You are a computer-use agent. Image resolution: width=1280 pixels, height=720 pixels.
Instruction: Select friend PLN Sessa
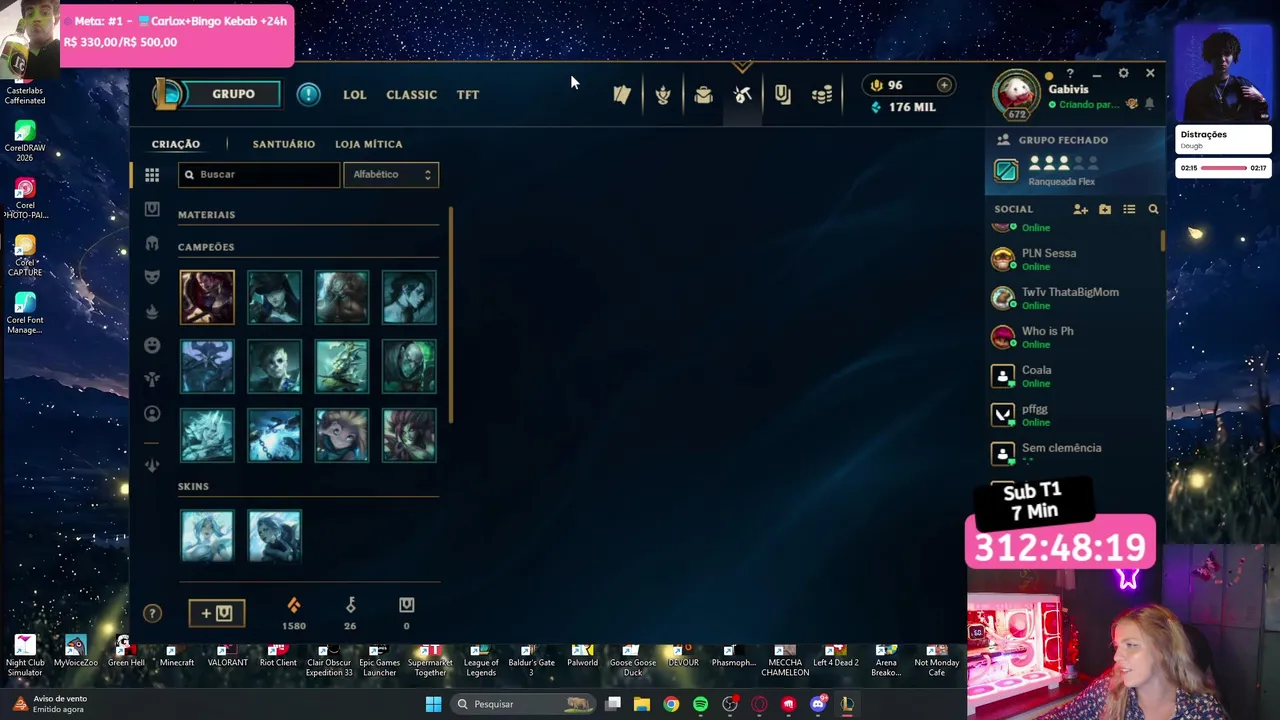tap(1074, 259)
